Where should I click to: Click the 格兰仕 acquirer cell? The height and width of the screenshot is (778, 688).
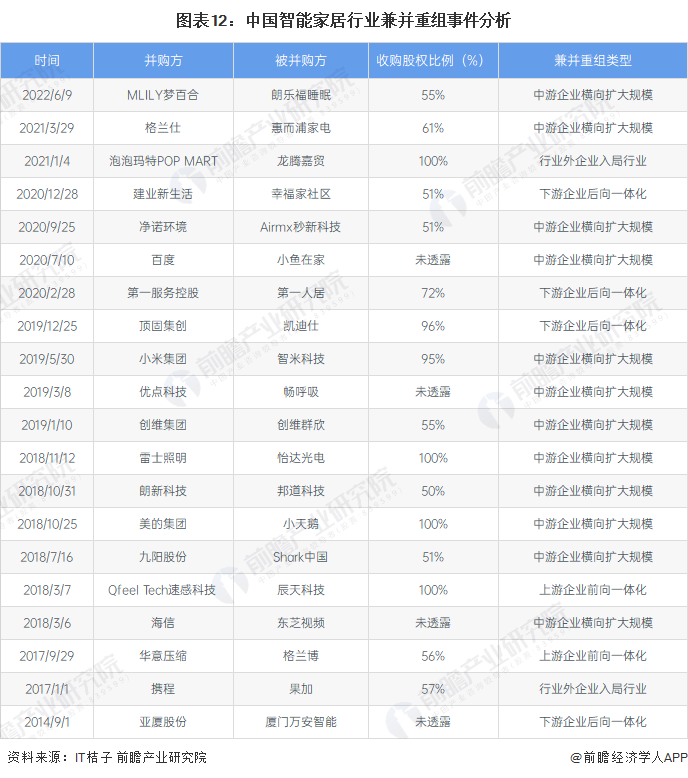pos(163,128)
